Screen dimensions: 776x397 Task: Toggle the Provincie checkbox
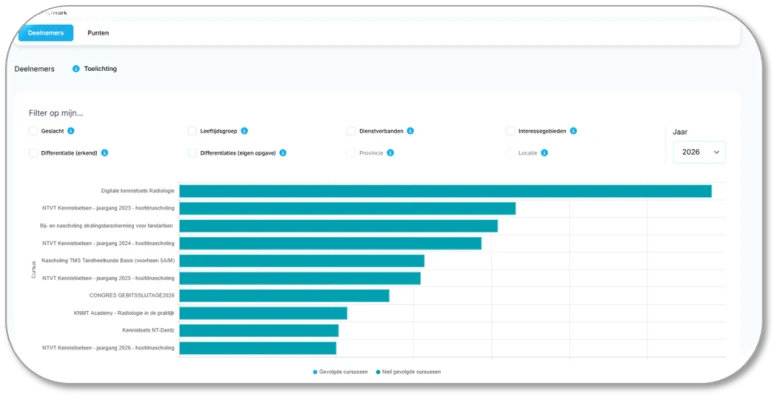[351, 153]
